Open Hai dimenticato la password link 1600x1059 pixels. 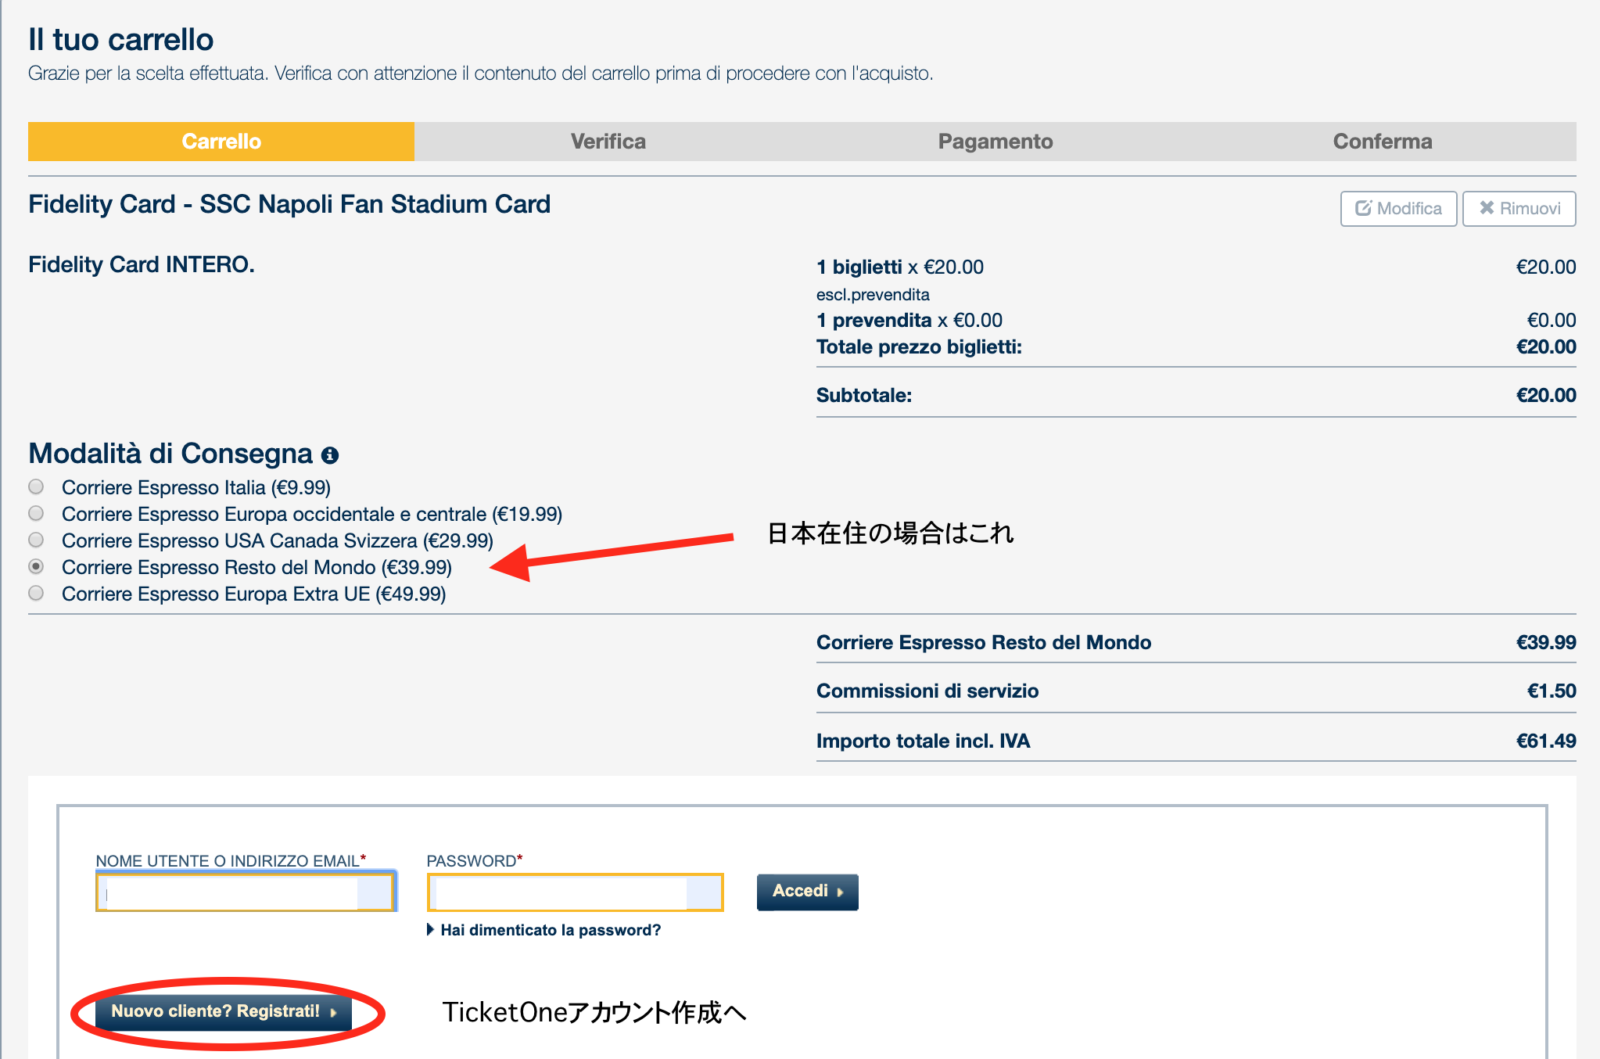(x=550, y=930)
